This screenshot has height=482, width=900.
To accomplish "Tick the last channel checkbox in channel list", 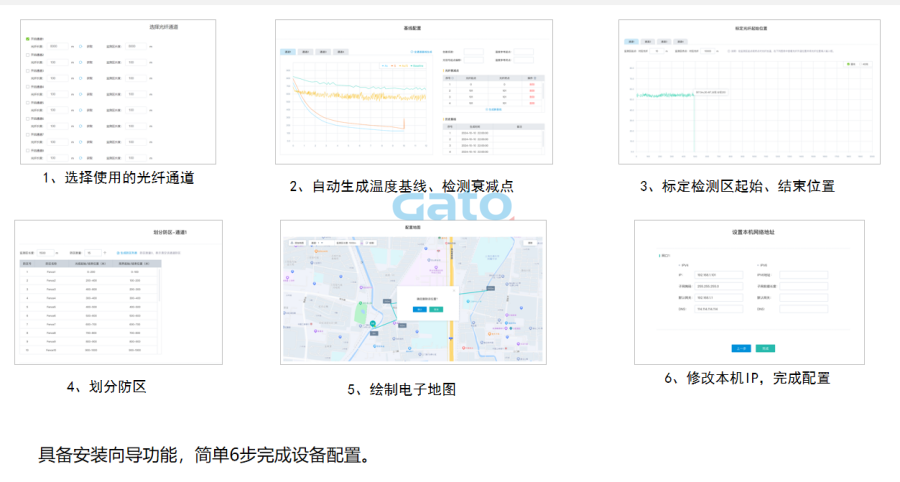I will (28, 150).
